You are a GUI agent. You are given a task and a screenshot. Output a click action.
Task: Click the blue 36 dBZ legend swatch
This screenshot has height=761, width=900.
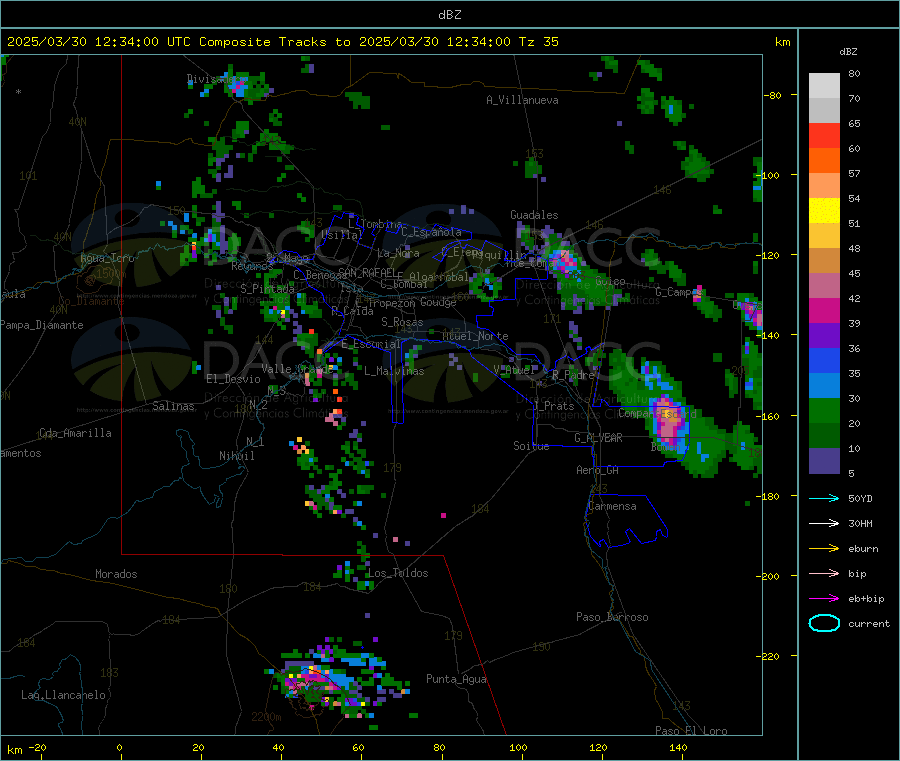824,360
